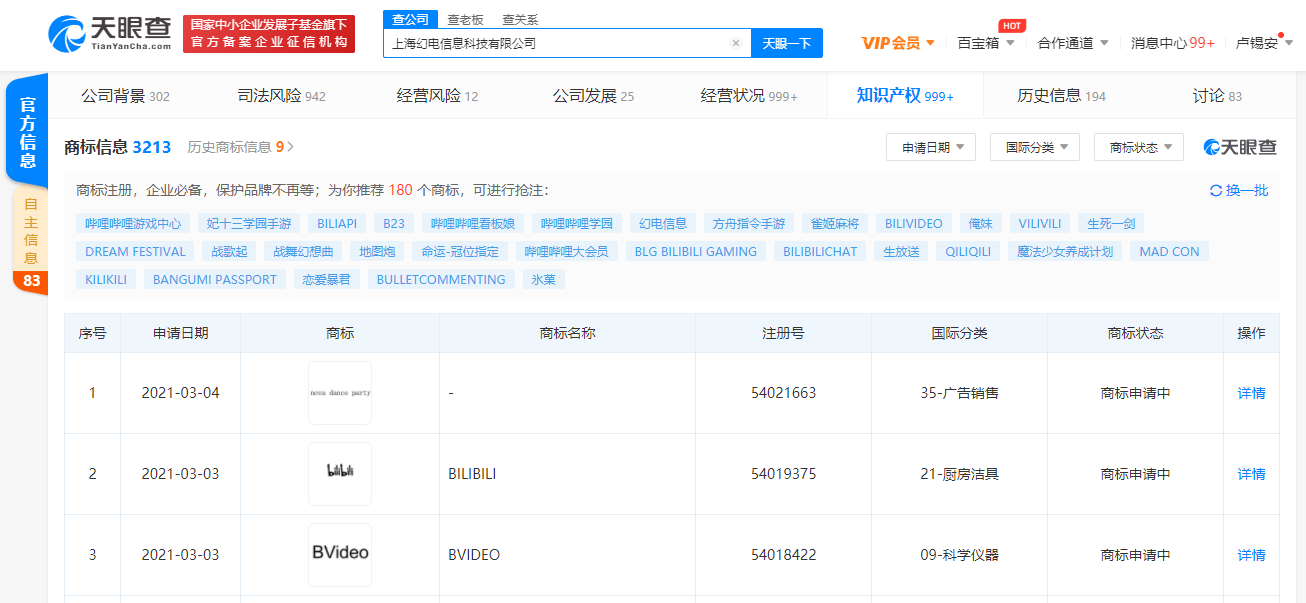The height and width of the screenshot is (603, 1306).
Task: Click the 天眼一下 search button
Action: (788, 42)
